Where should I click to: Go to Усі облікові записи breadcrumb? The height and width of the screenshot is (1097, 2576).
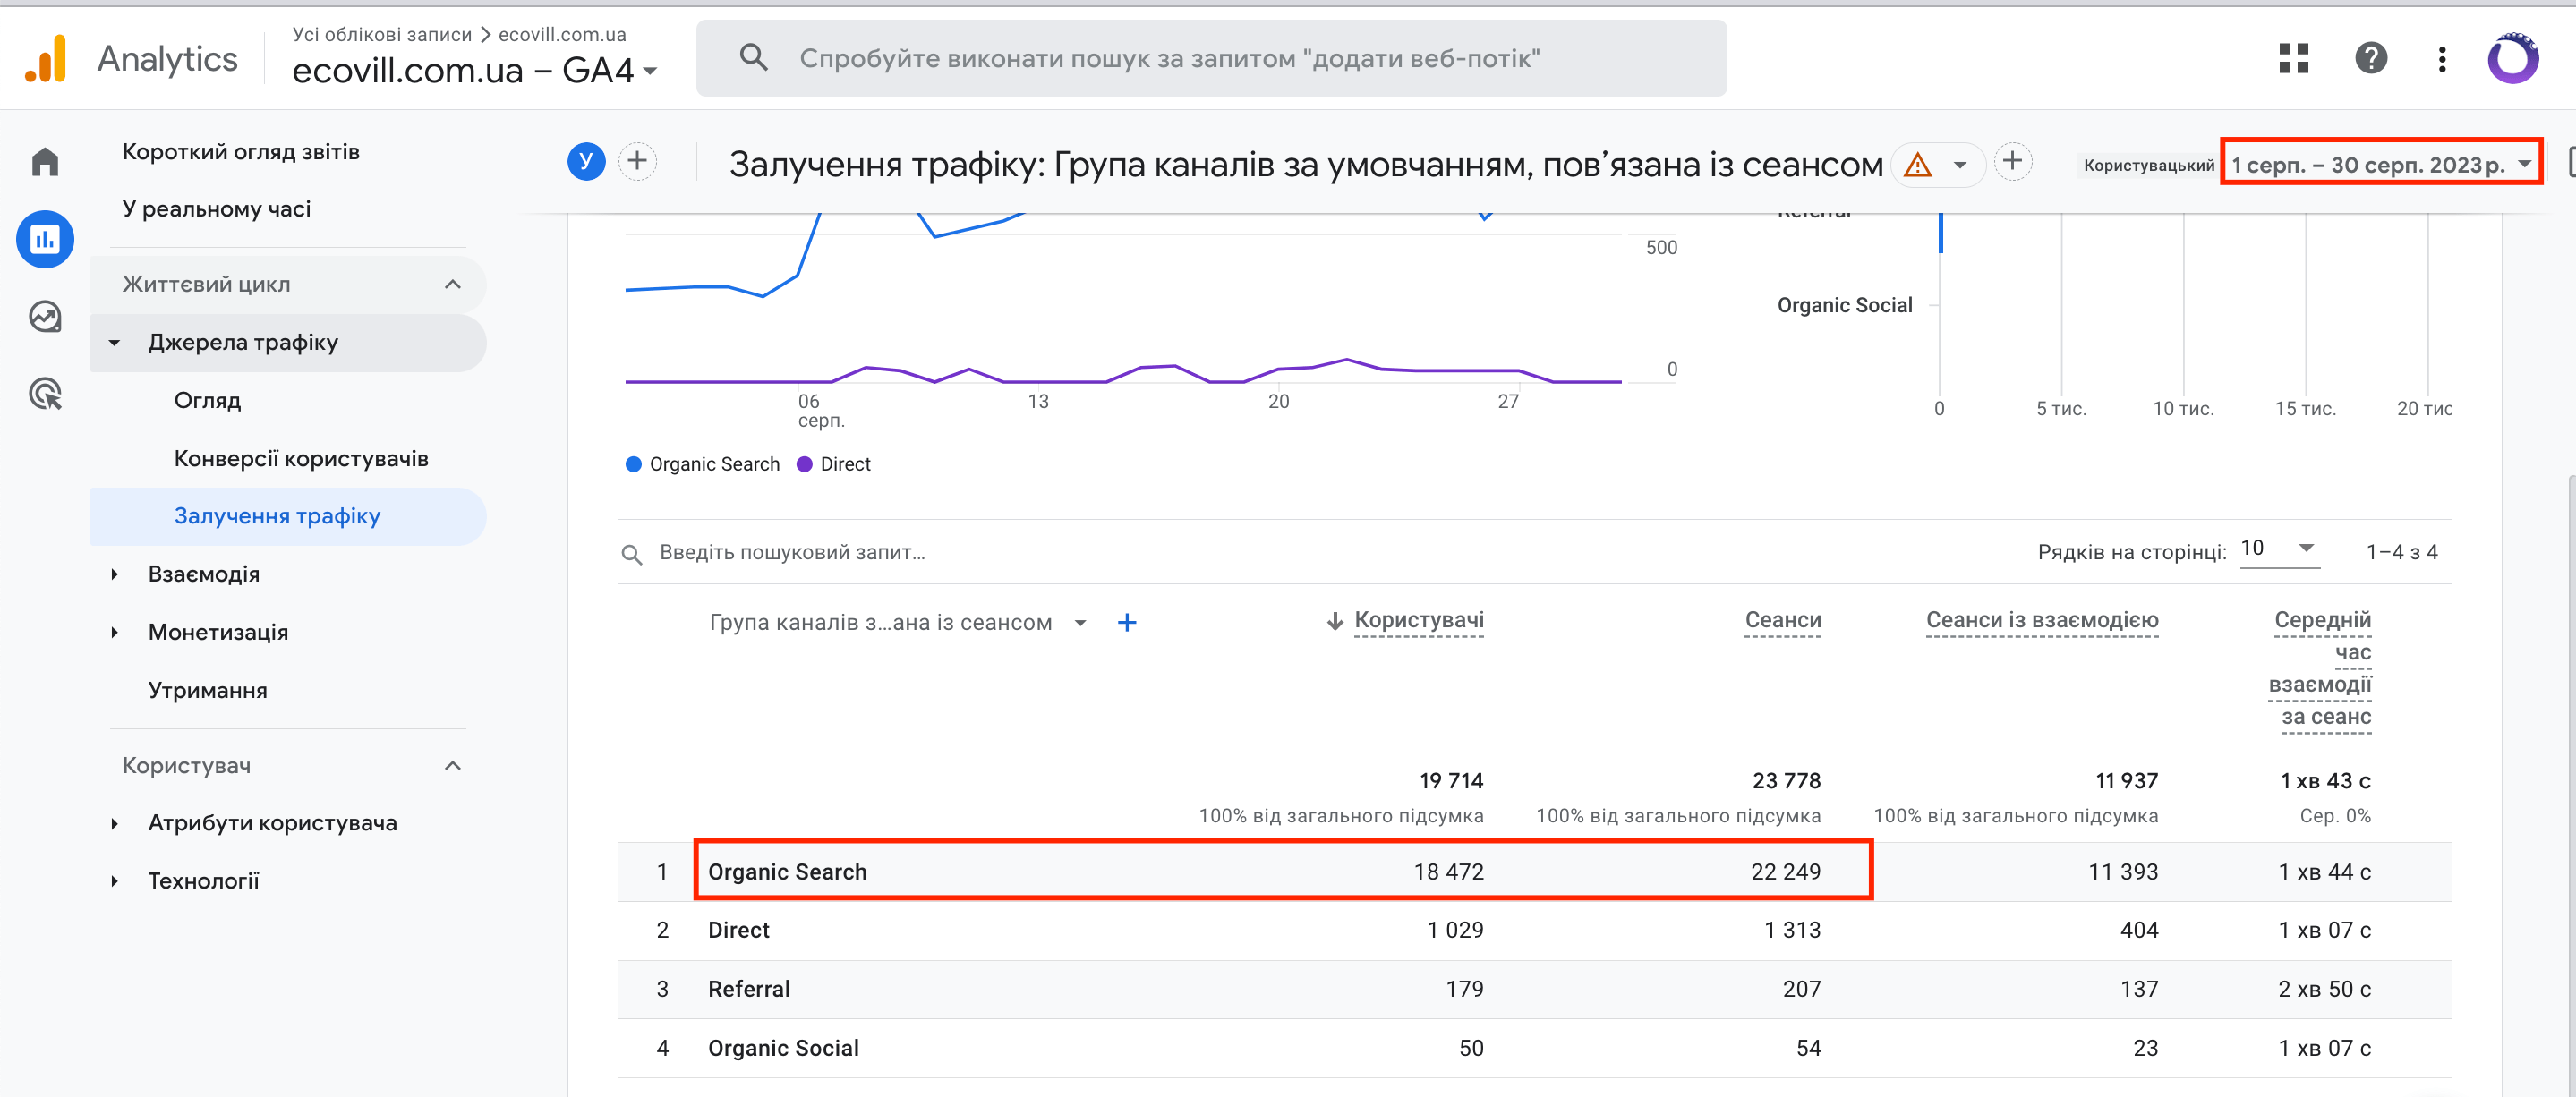(x=382, y=34)
